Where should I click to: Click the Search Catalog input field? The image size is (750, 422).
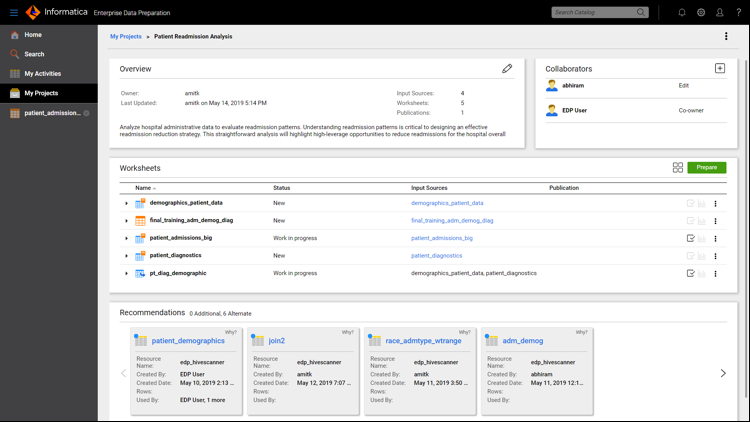[x=594, y=13]
